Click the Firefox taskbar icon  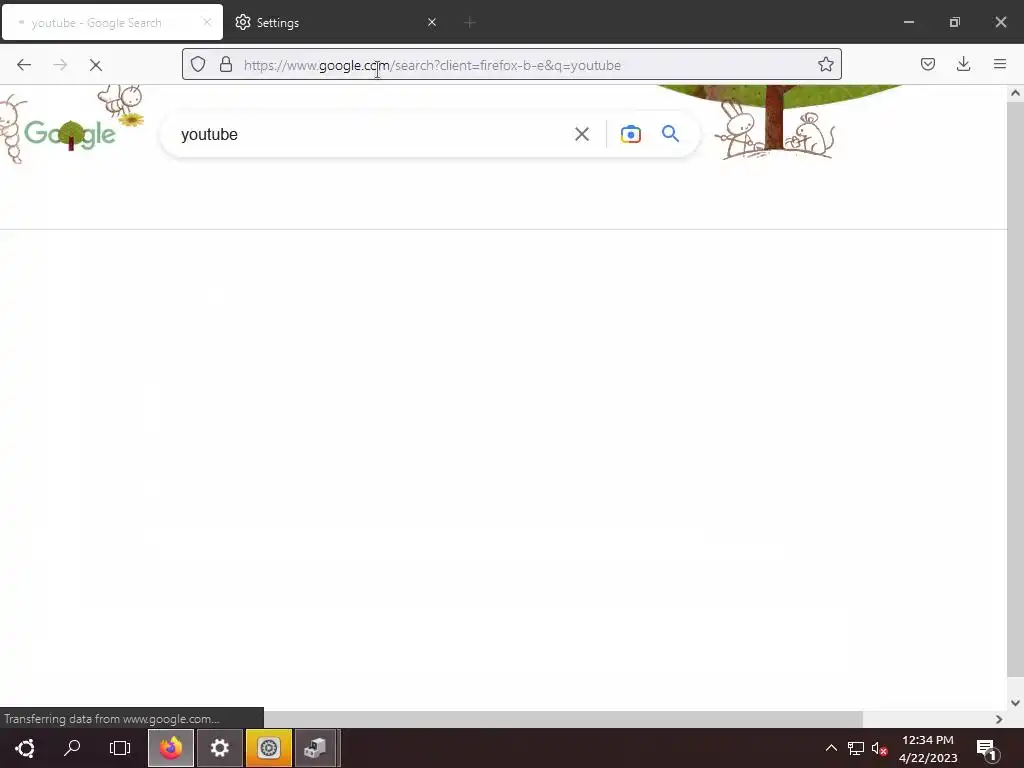[x=171, y=748]
